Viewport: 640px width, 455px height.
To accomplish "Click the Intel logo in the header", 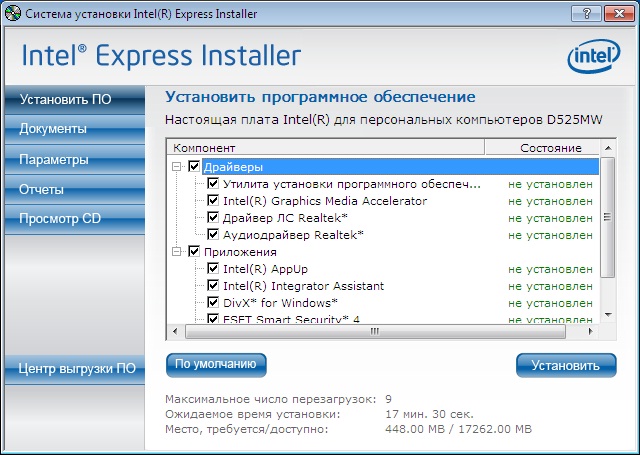I will [x=593, y=56].
